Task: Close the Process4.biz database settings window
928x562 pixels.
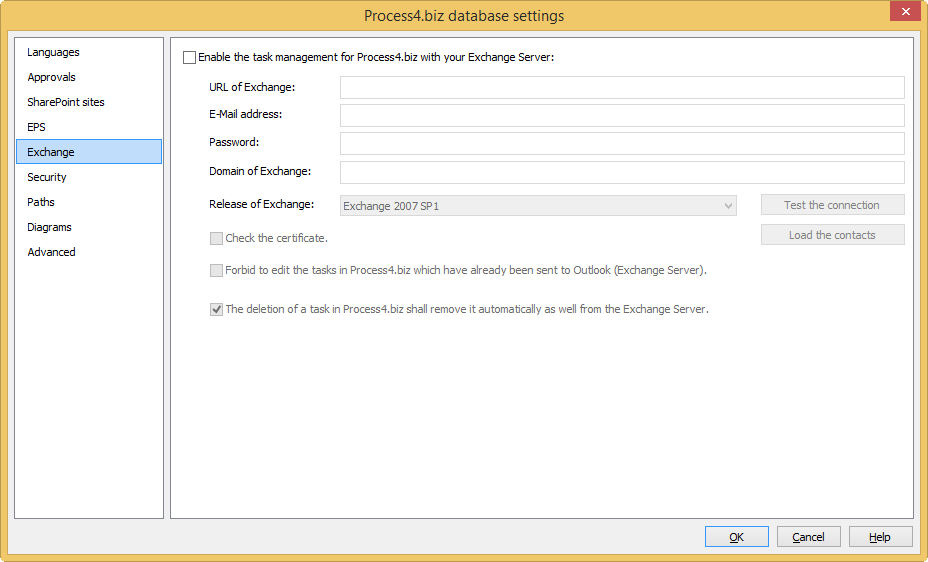Action: click(x=906, y=11)
